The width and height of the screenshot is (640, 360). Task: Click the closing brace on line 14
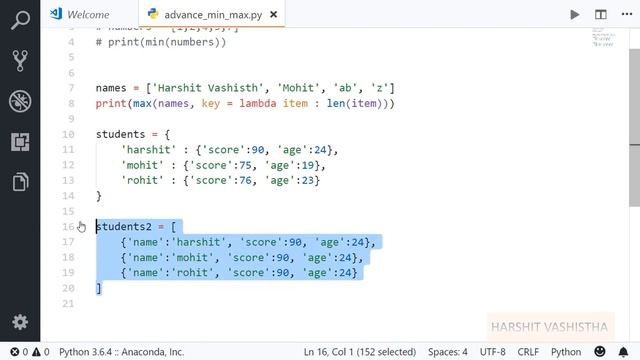tap(99, 196)
